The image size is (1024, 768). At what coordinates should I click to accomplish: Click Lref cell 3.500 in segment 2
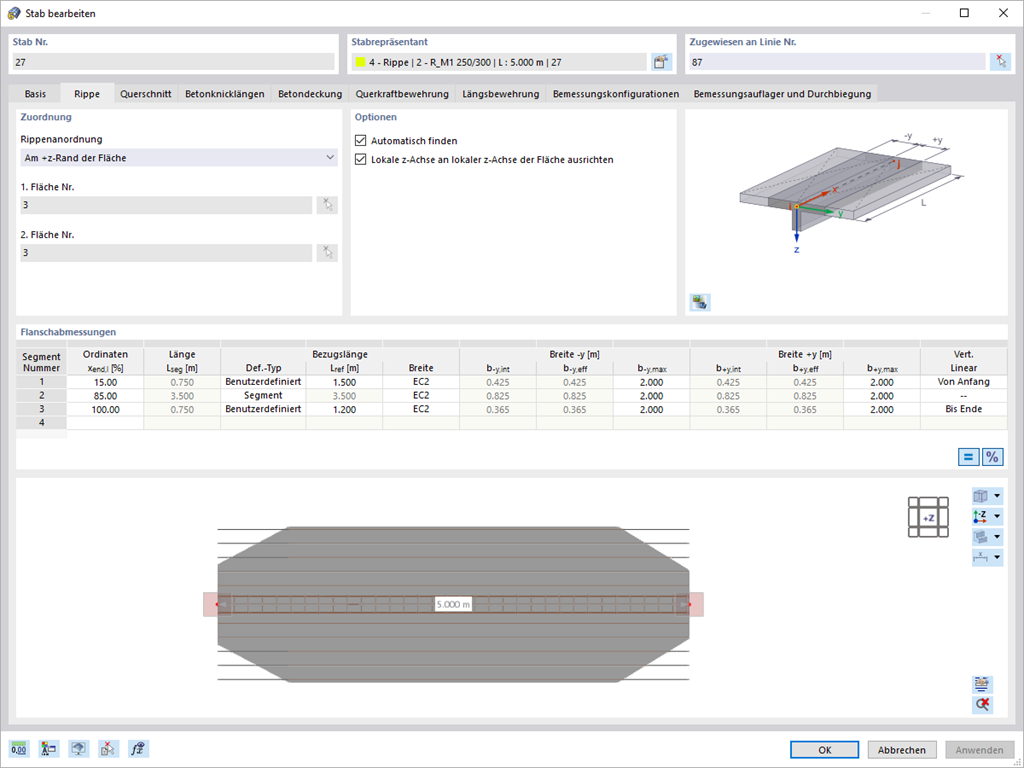(344, 396)
